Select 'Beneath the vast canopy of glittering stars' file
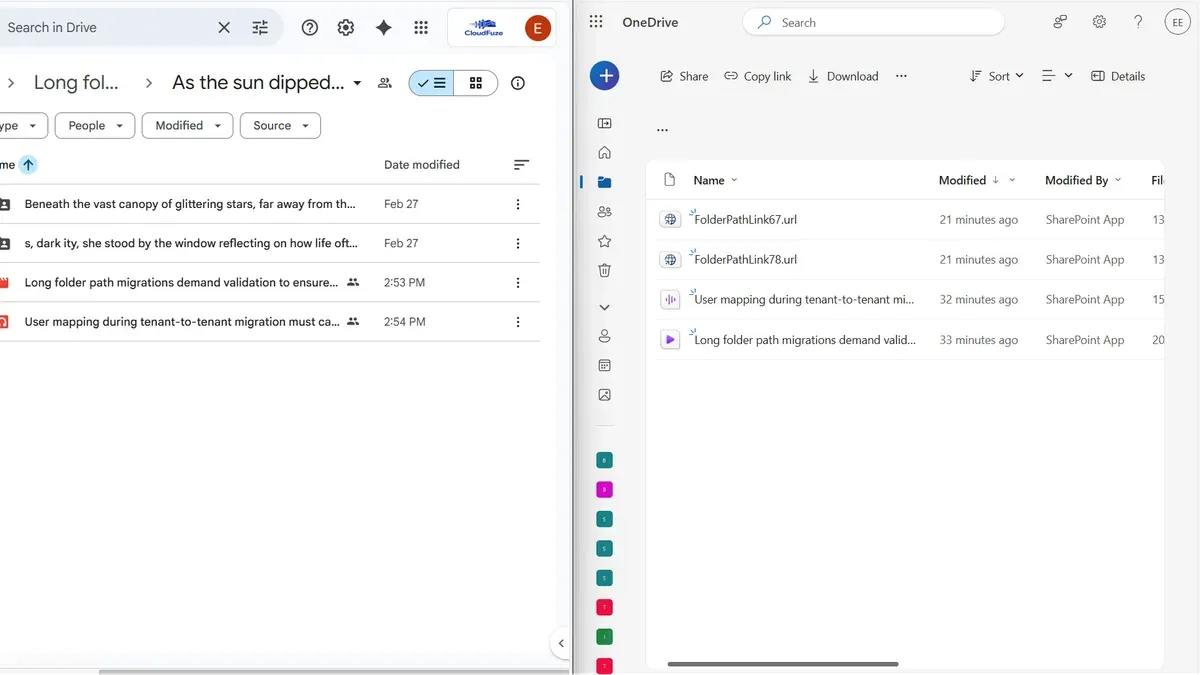 click(270, 204)
